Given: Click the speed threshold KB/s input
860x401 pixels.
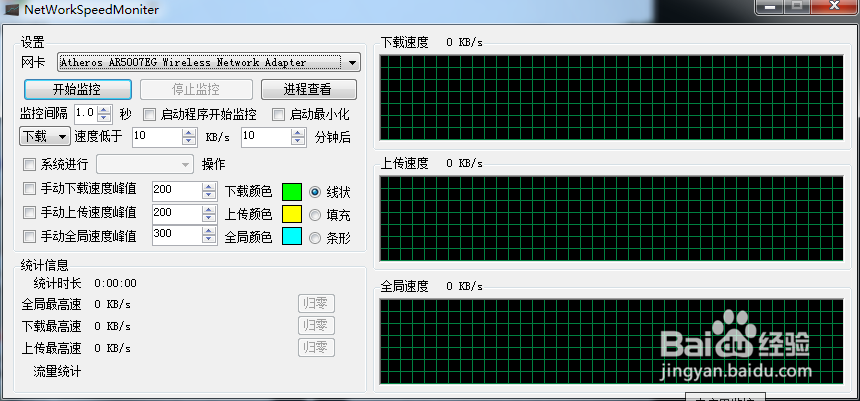Looking at the screenshot, I should coord(157,137).
